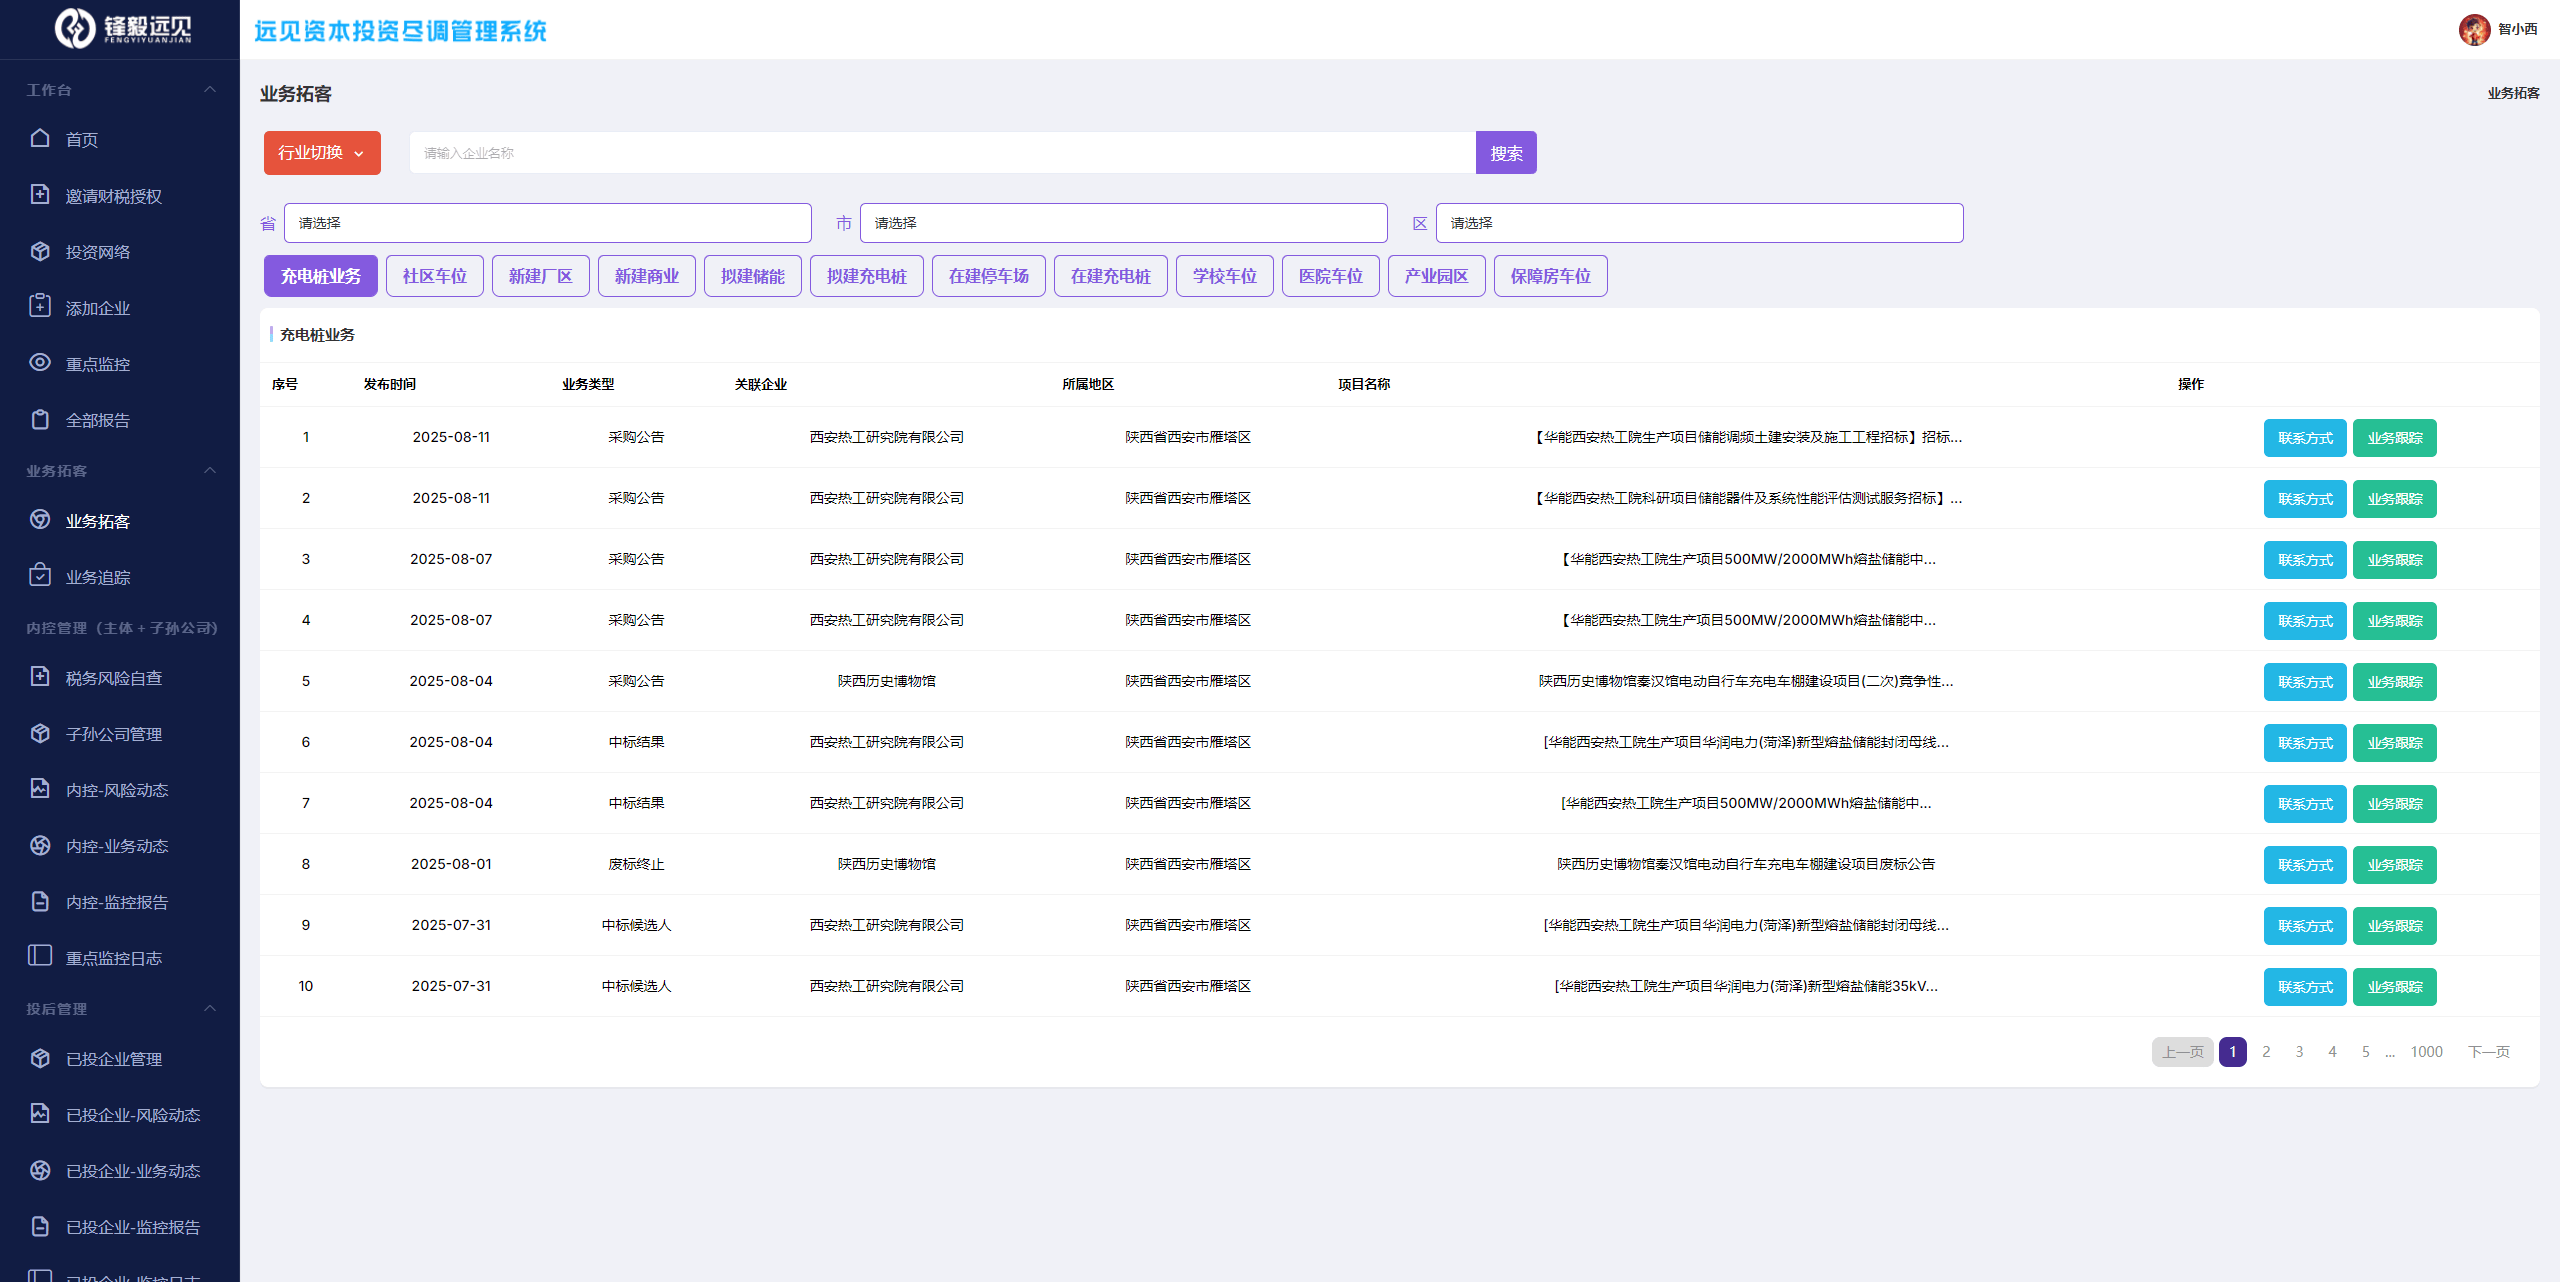Switch to the 社区车位 tab

435,276
